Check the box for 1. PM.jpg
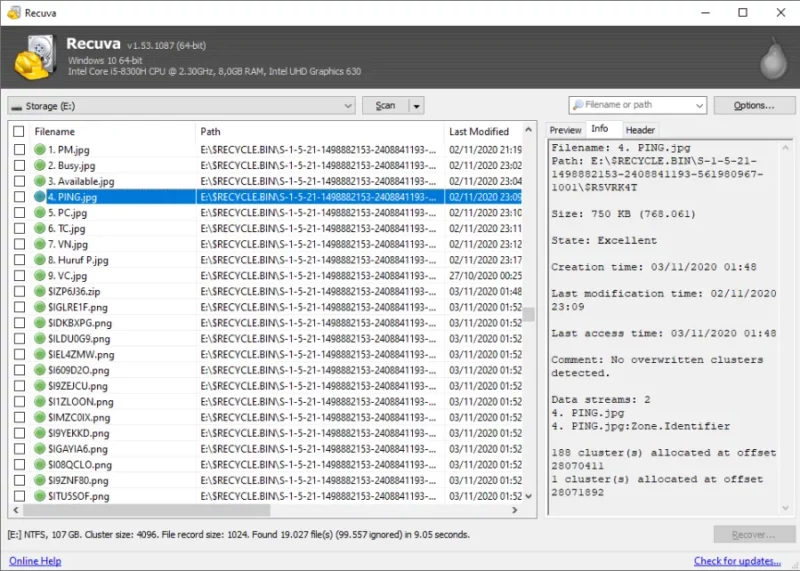This screenshot has width=800, height=571. click(19, 150)
